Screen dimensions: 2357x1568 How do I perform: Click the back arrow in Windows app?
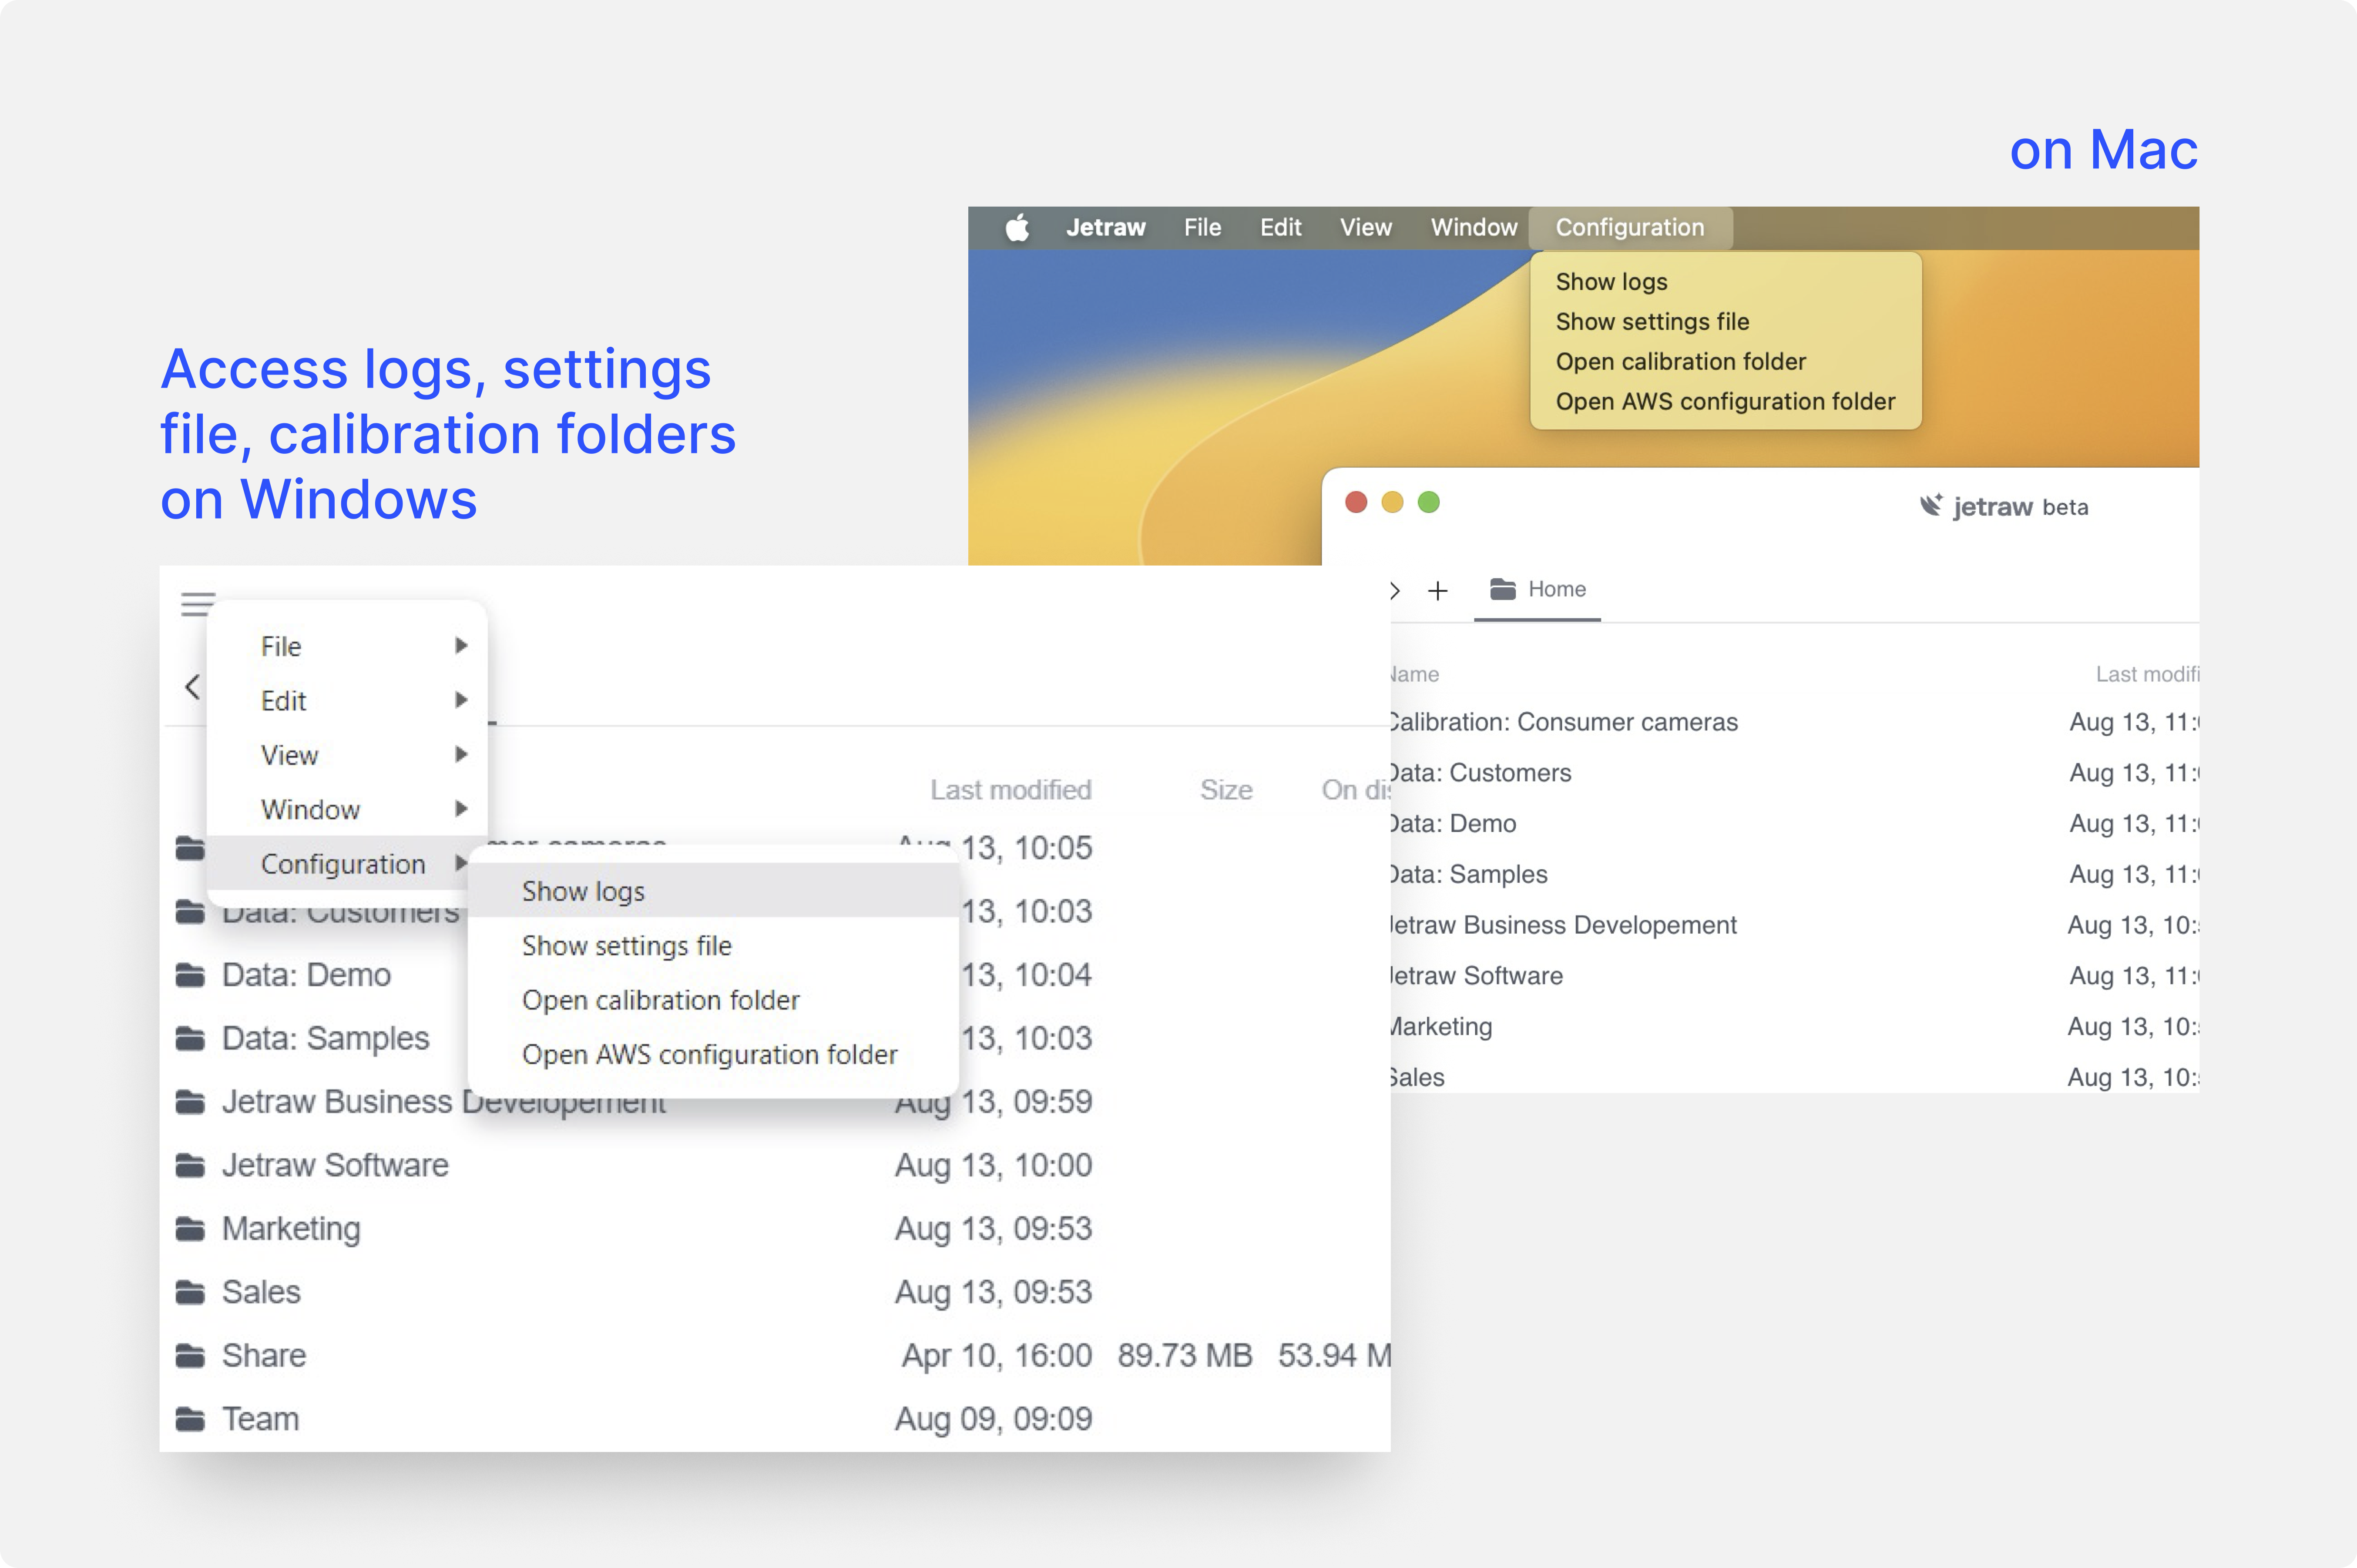(193, 687)
